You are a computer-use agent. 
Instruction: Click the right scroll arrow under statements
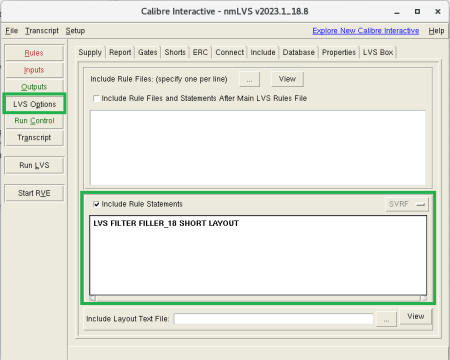pos(423,298)
